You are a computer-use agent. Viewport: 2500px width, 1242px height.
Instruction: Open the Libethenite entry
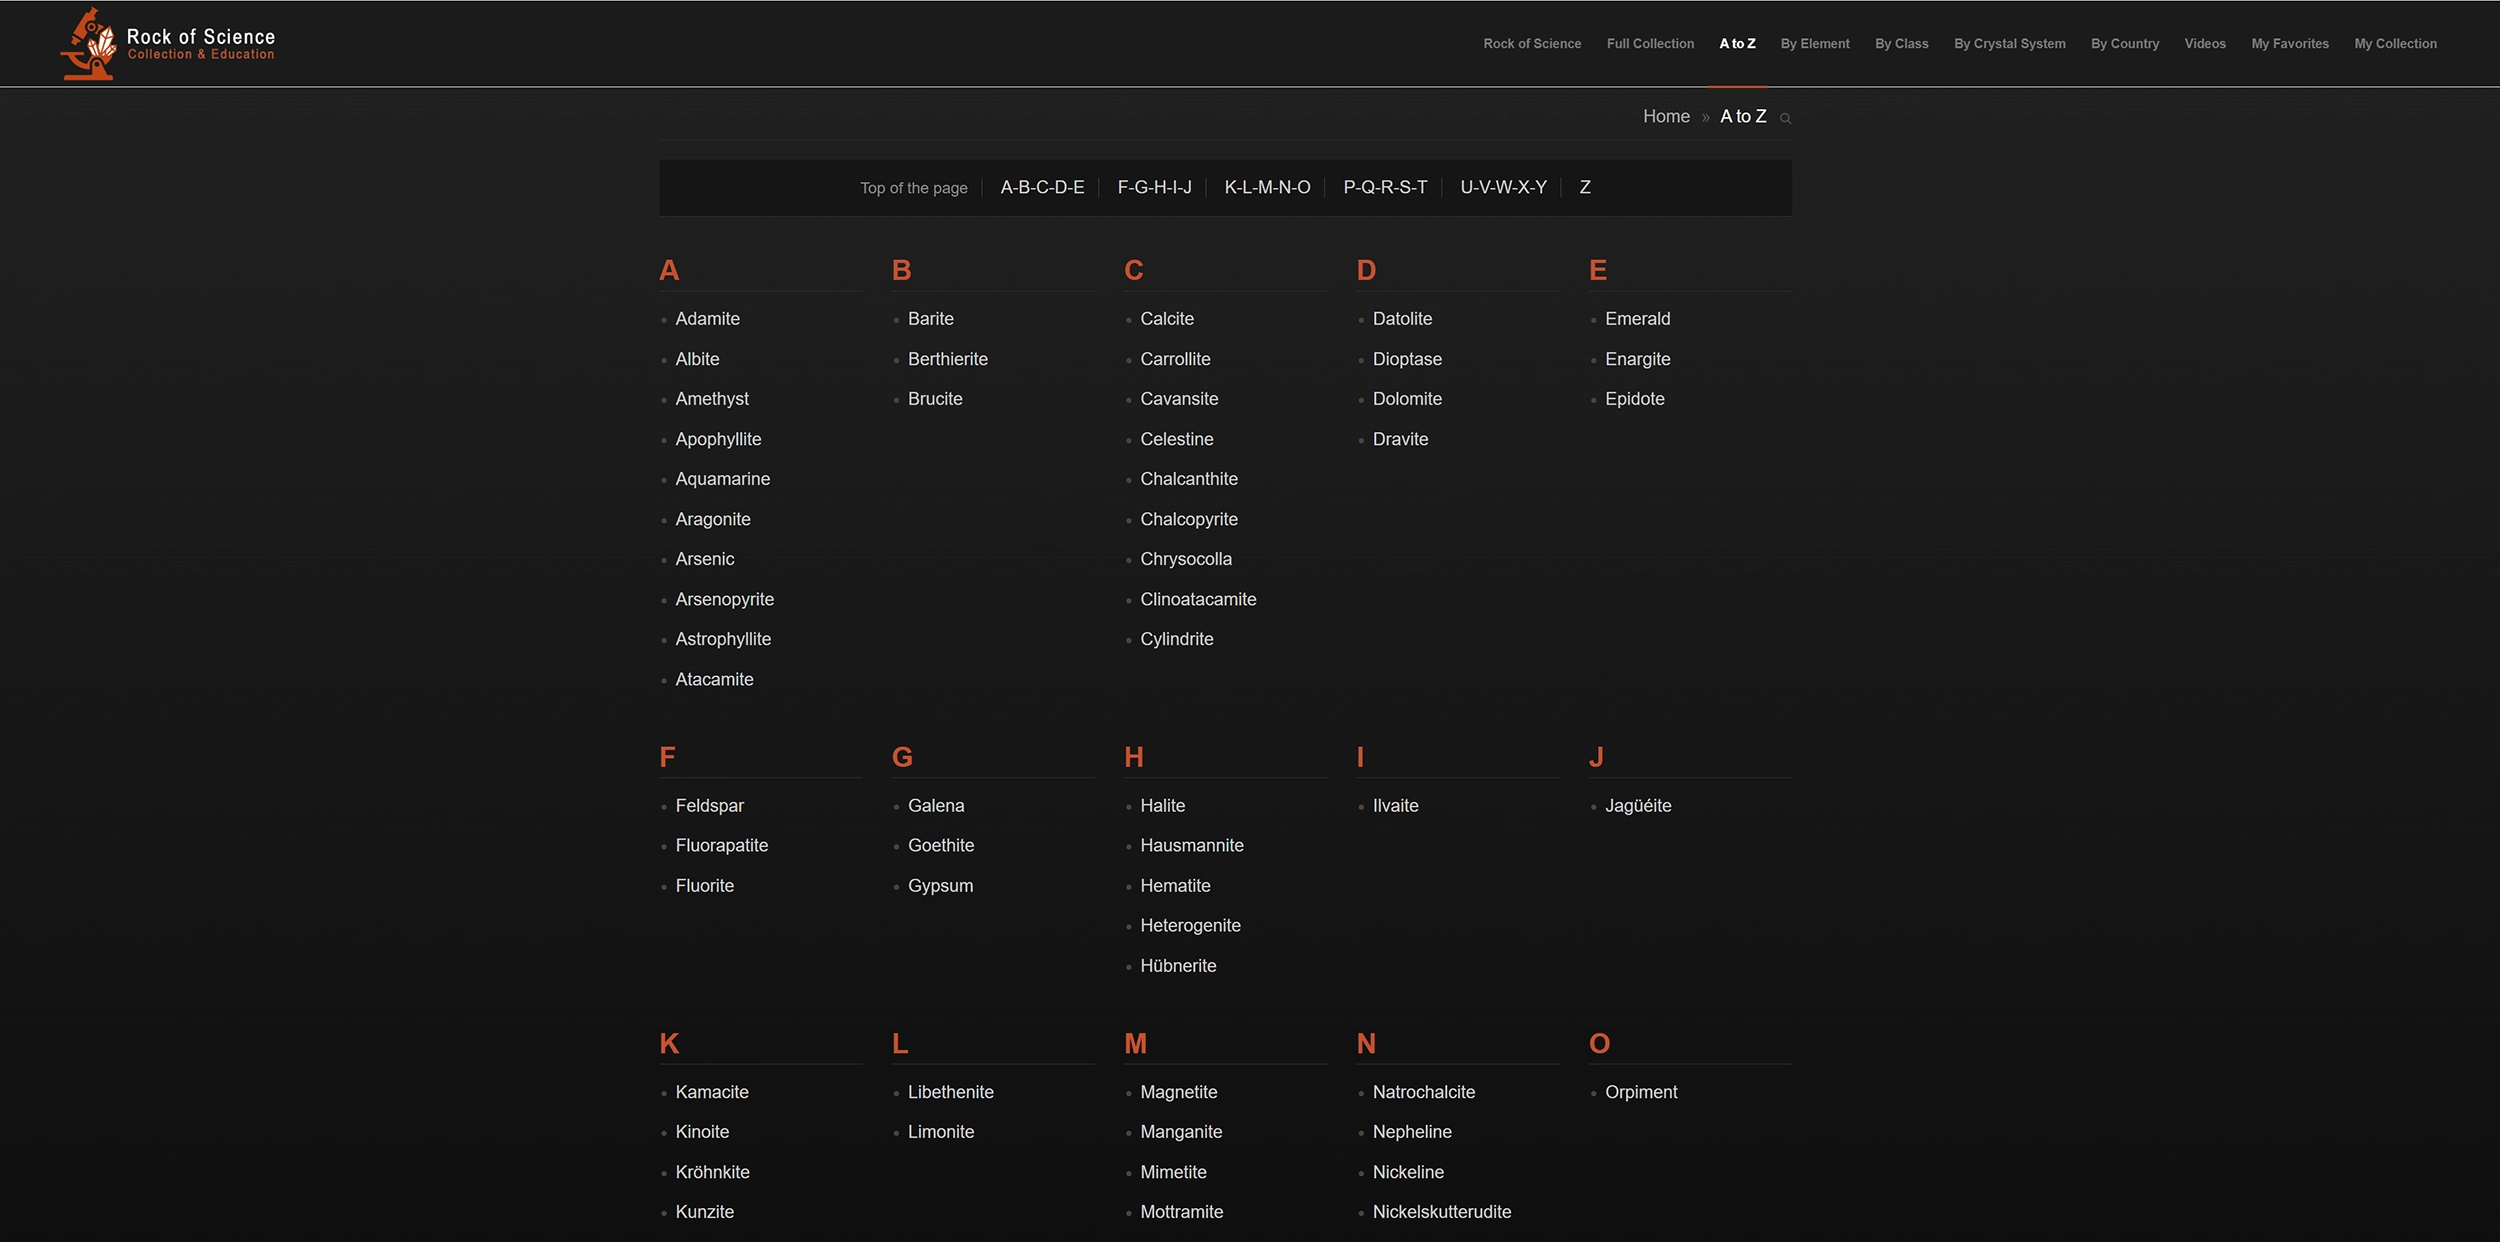(x=950, y=1092)
